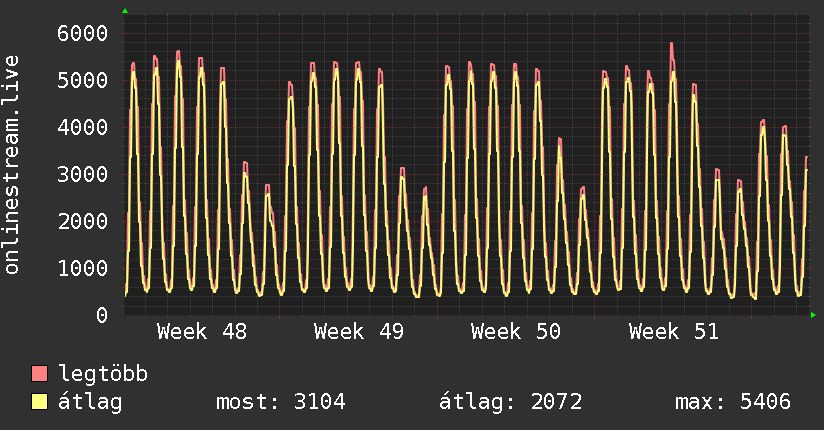The width and height of the screenshot is (824, 430).
Task: Select the Week 51 axis label
Action: [673, 332]
